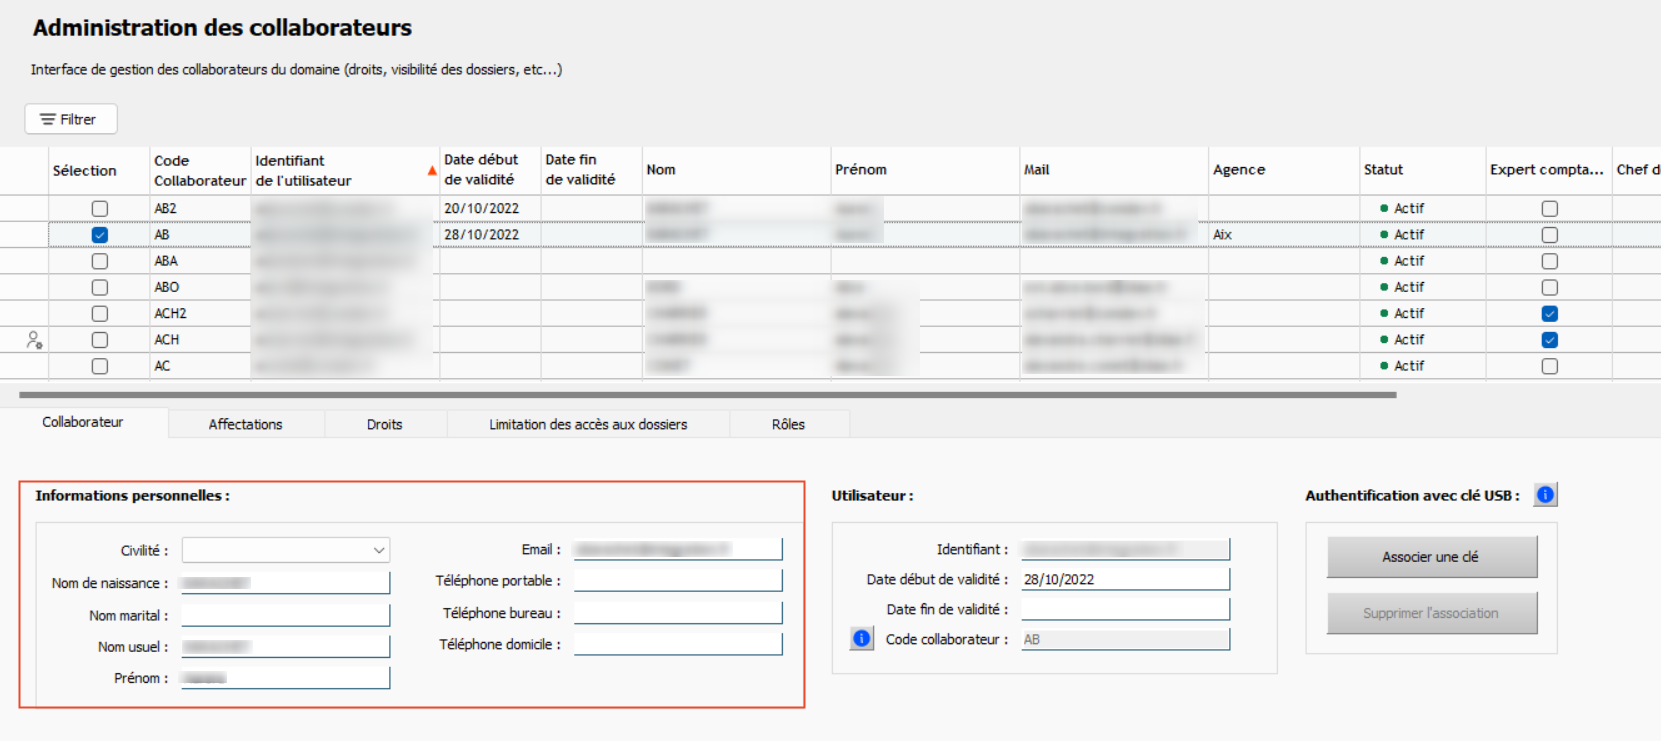The width and height of the screenshot is (1661, 741).
Task: Open the Droits tab
Action: click(384, 424)
